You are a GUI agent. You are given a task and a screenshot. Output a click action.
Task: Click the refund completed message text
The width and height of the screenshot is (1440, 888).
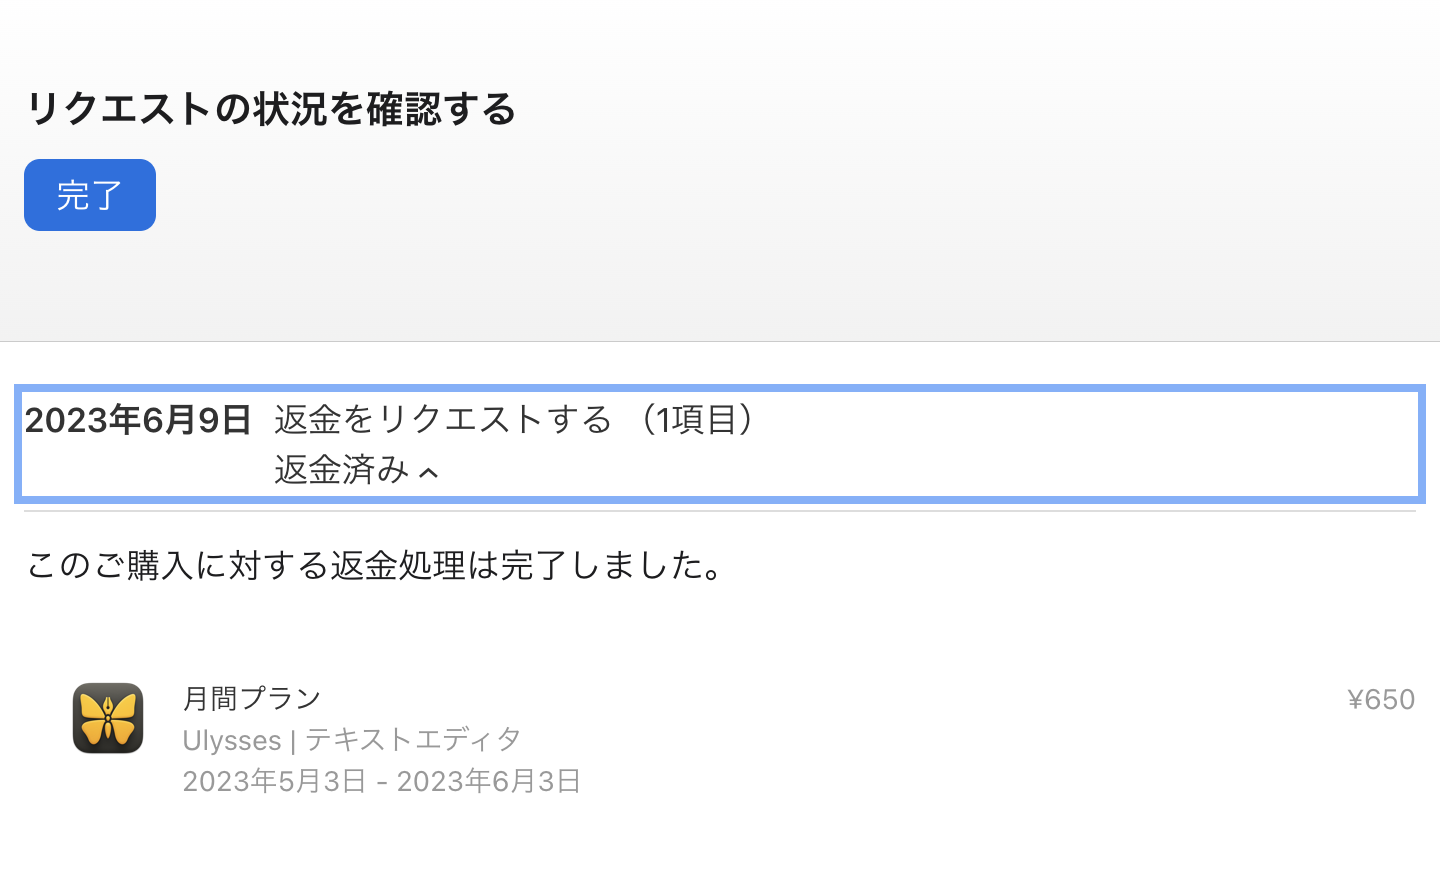coord(375,565)
